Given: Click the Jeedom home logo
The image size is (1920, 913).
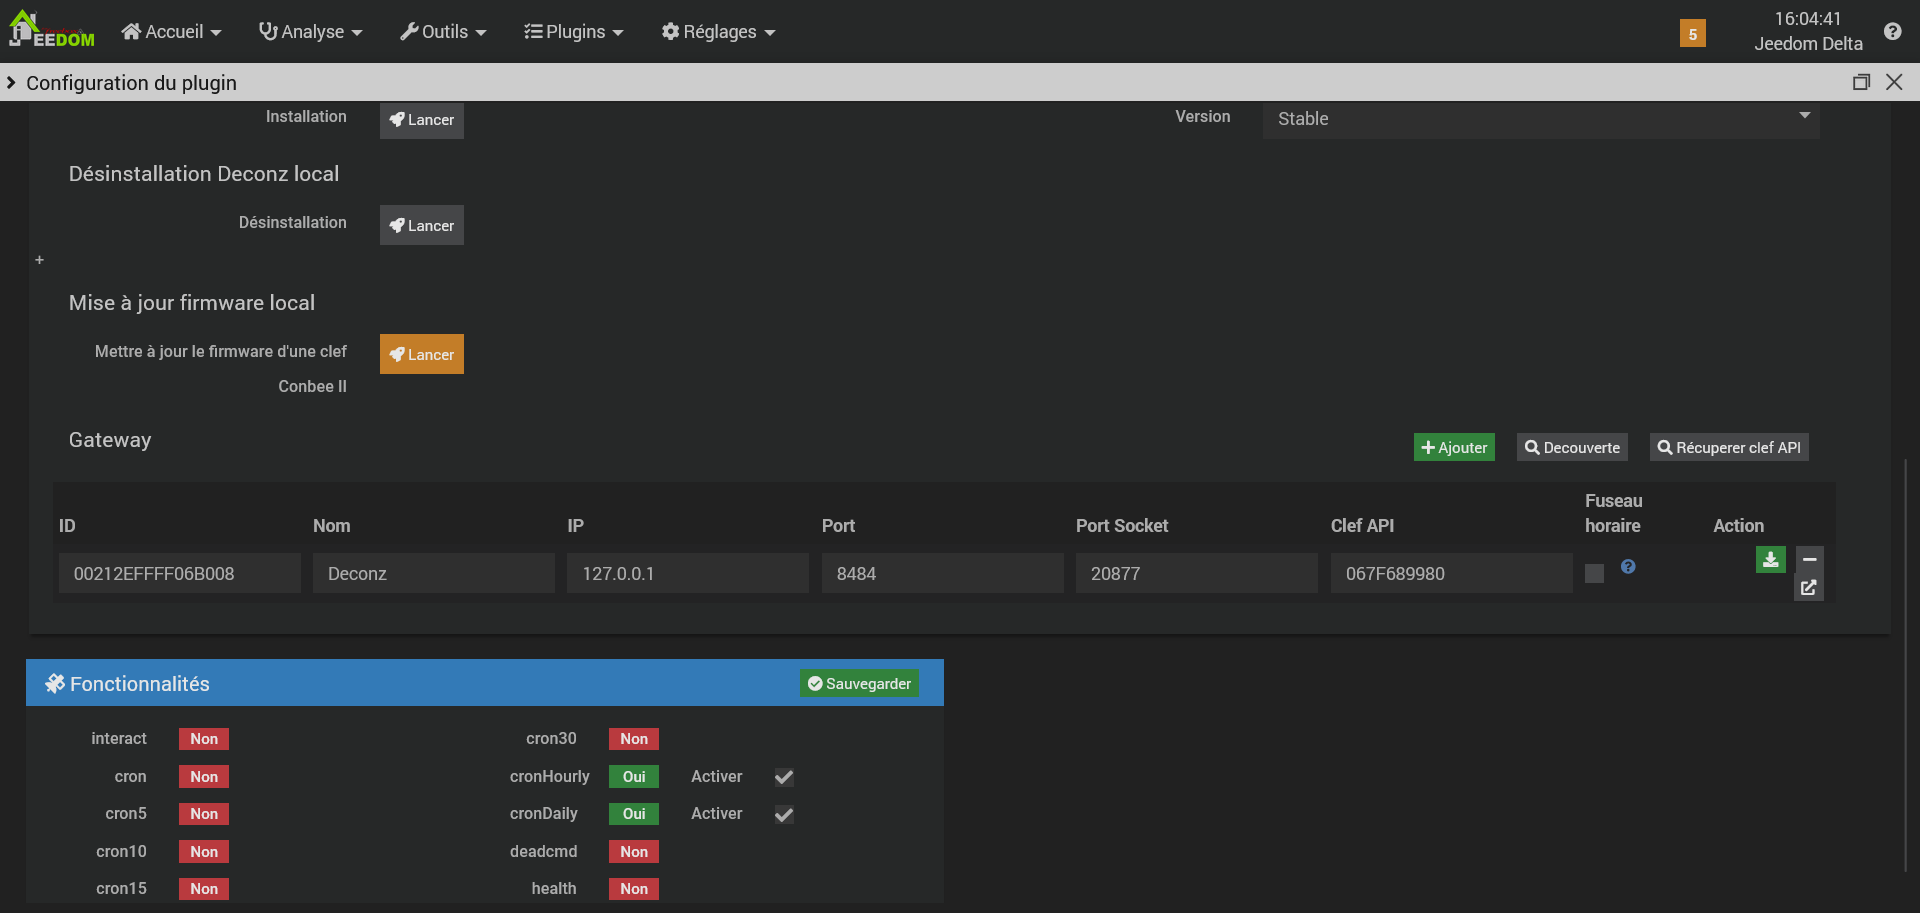Looking at the screenshot, I should click(x=52, y=30).
